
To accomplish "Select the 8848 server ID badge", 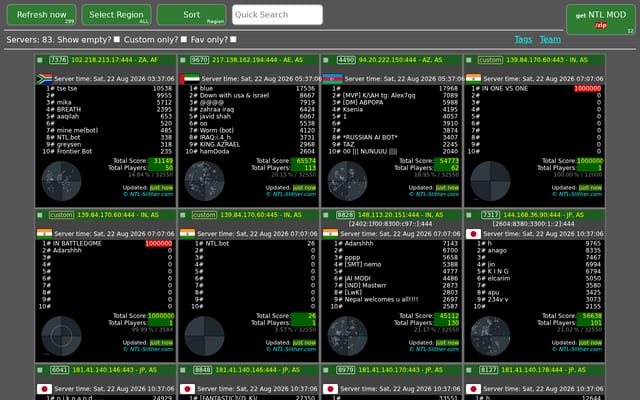I will 202,370.
